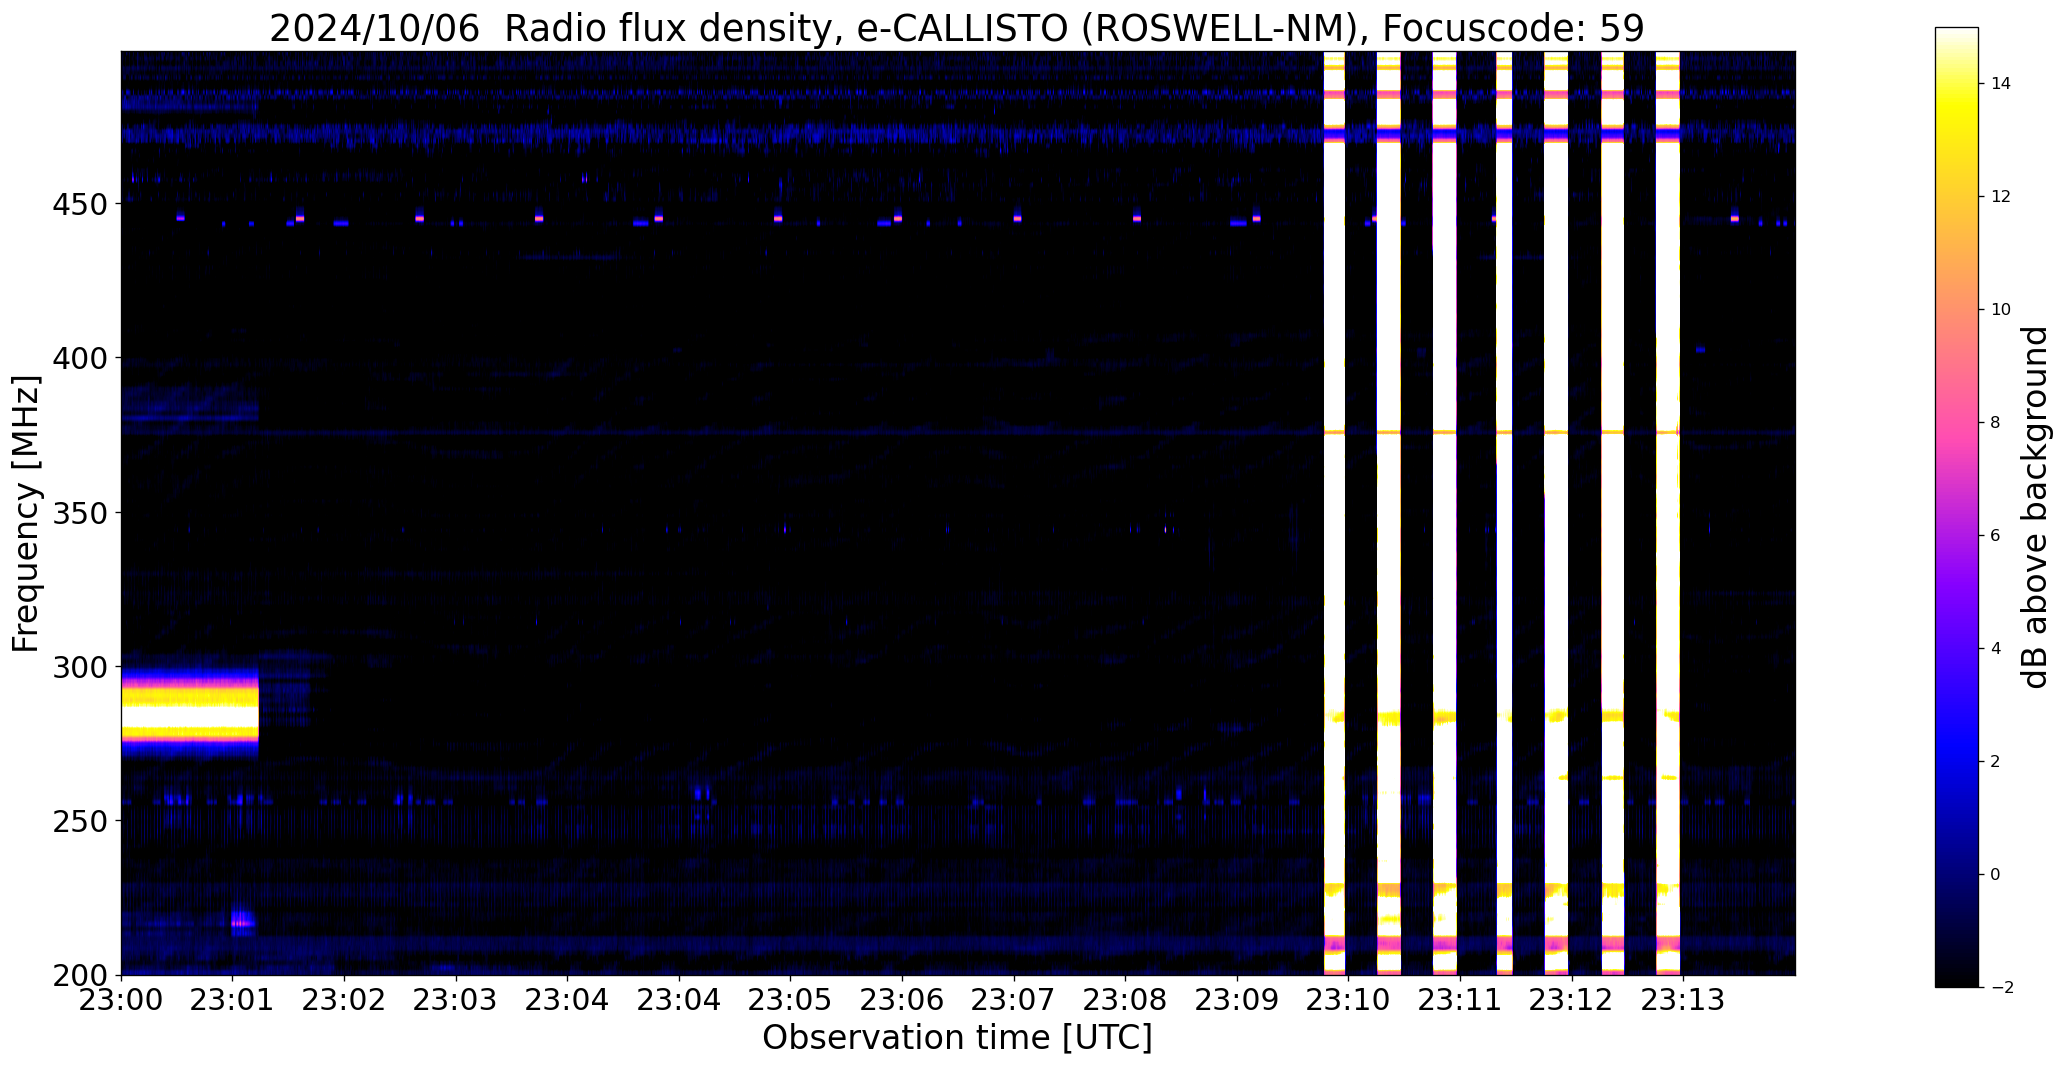The width and height of the screenshot is (2066, 1067).
Task: Click the 350 tick on frequency axis
Action: point(82,513)
